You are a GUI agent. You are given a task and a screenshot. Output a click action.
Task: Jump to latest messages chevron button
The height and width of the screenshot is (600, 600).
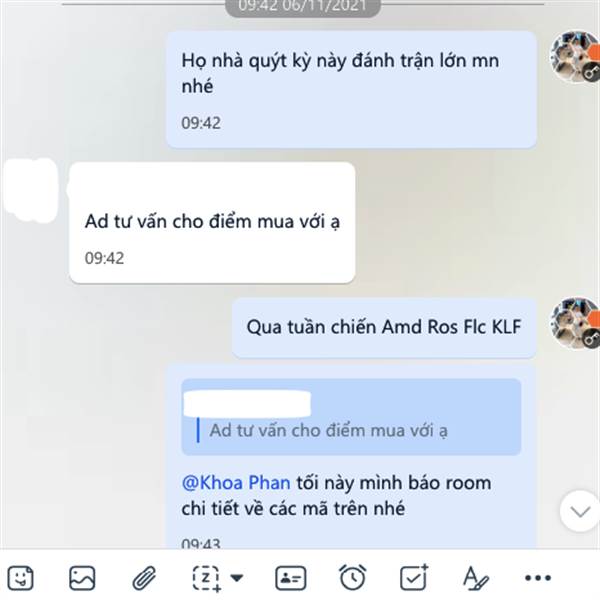click(x=580, y=511)
